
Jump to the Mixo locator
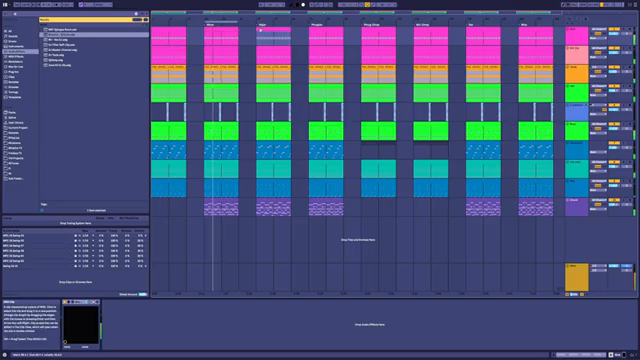[523, 24]
